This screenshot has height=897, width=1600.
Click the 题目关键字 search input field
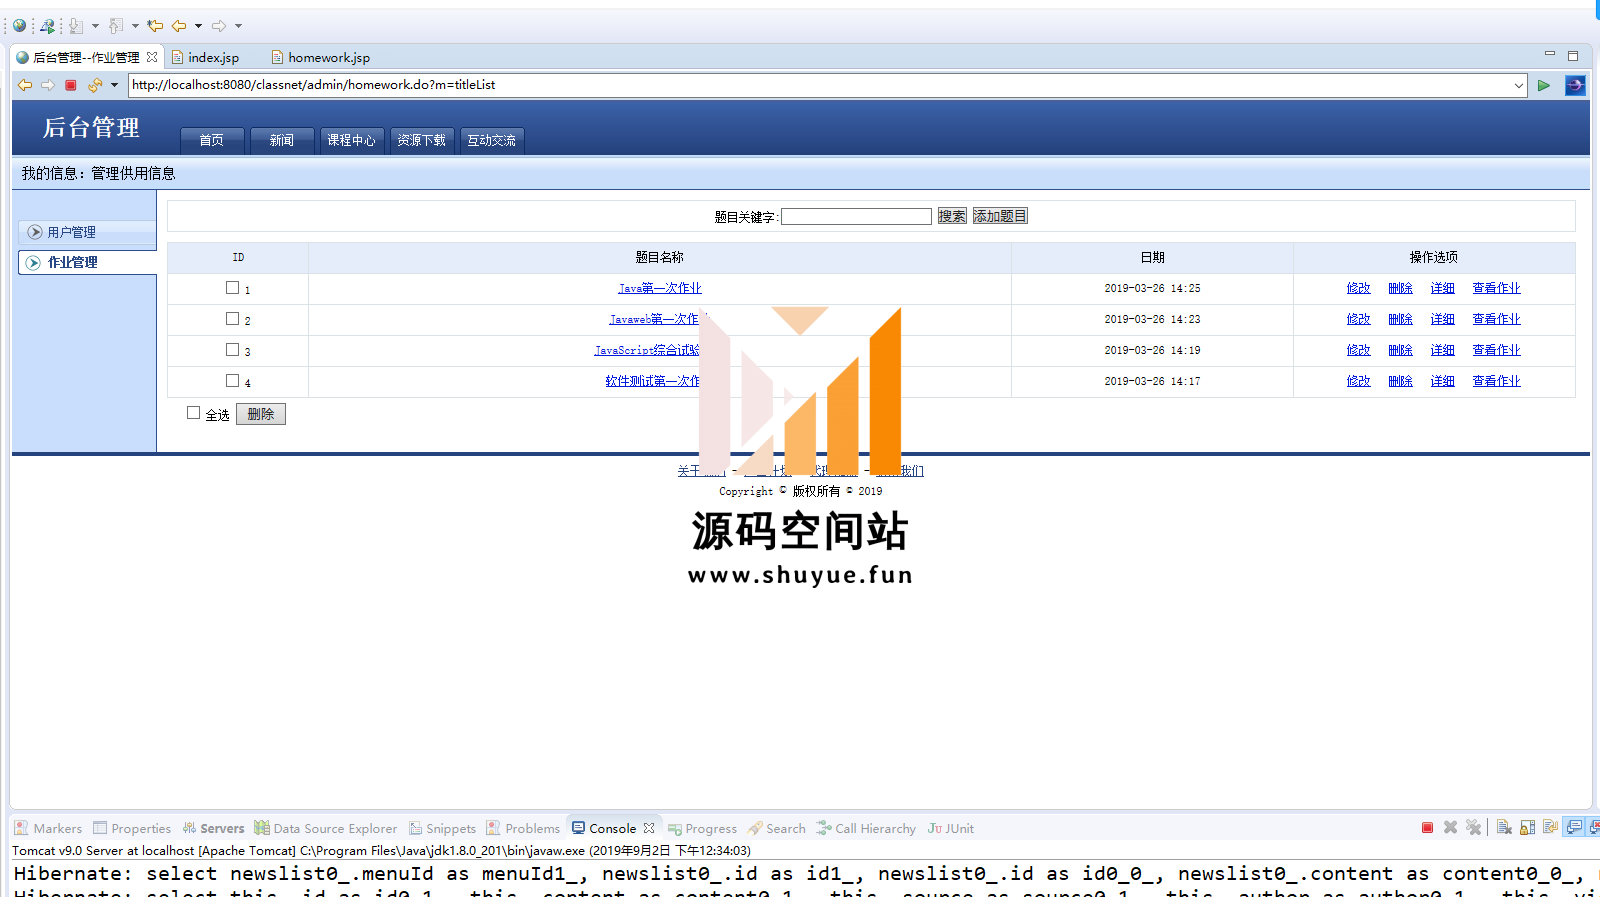(856, 216)
